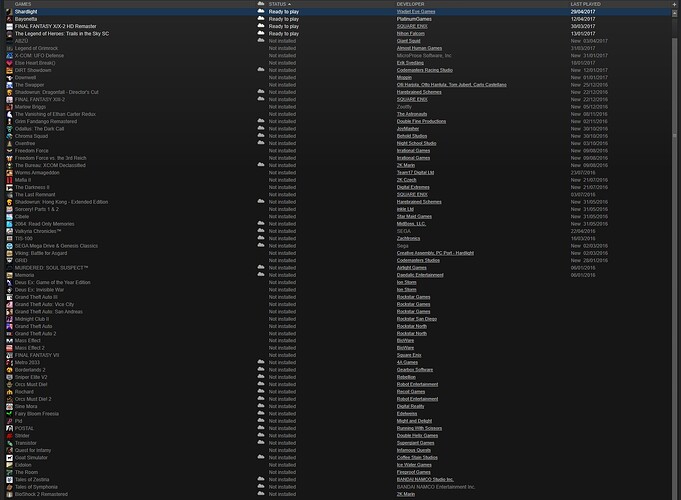Image resolution: width=681 pixels, height=500 pixels.
Task: Sort list by the Status column header
Action: click(279, 4)
